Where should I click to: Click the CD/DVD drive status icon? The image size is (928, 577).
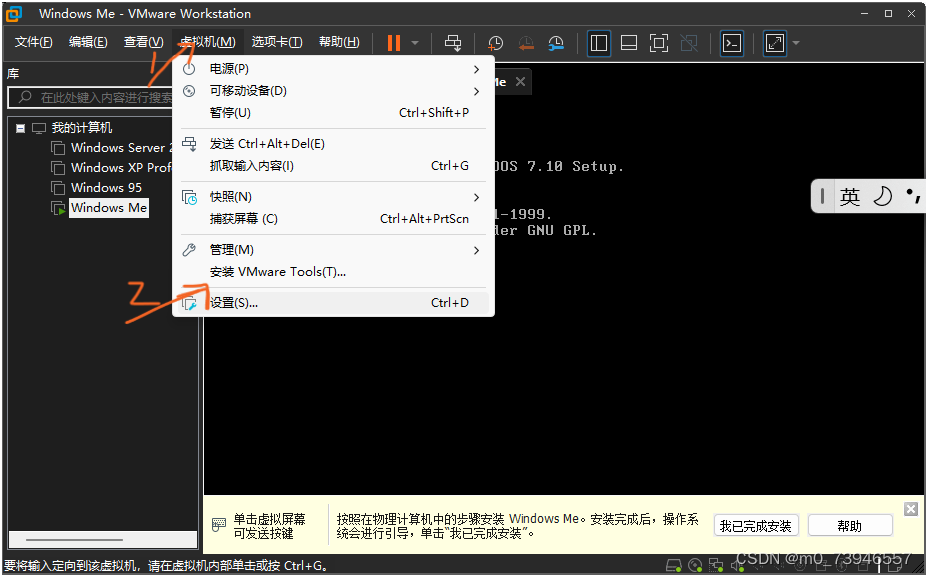click(x=695, y=566)
